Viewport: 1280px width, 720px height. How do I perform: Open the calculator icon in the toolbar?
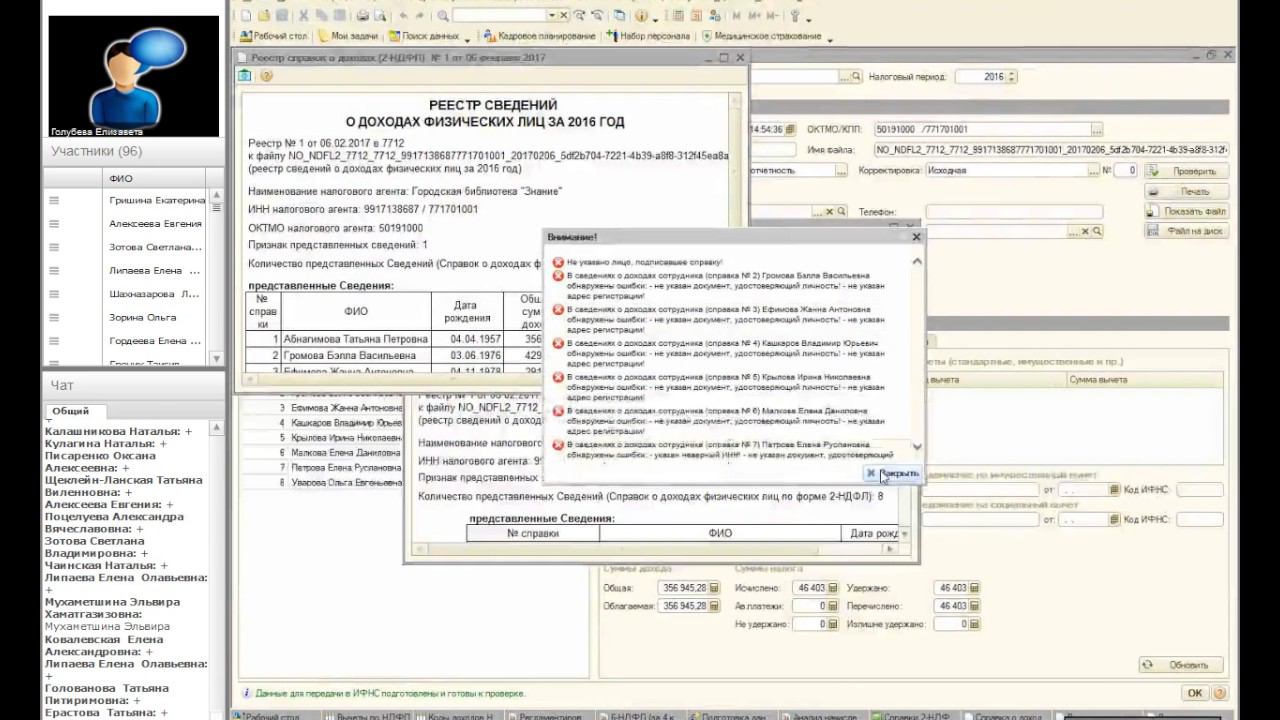tap(679, 15)
